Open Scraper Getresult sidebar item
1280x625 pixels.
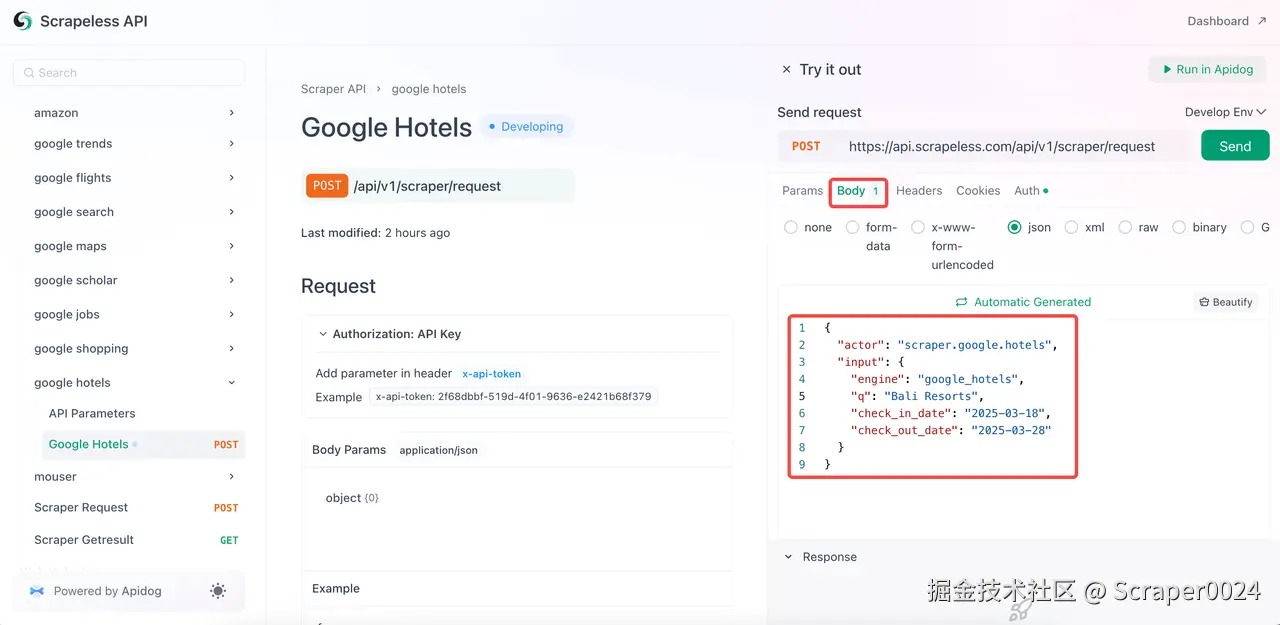[x=134, y=539]
